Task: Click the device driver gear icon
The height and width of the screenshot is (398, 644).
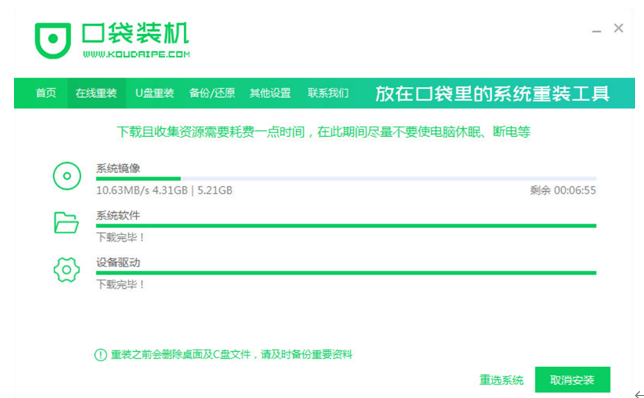Action: (67, 269)
